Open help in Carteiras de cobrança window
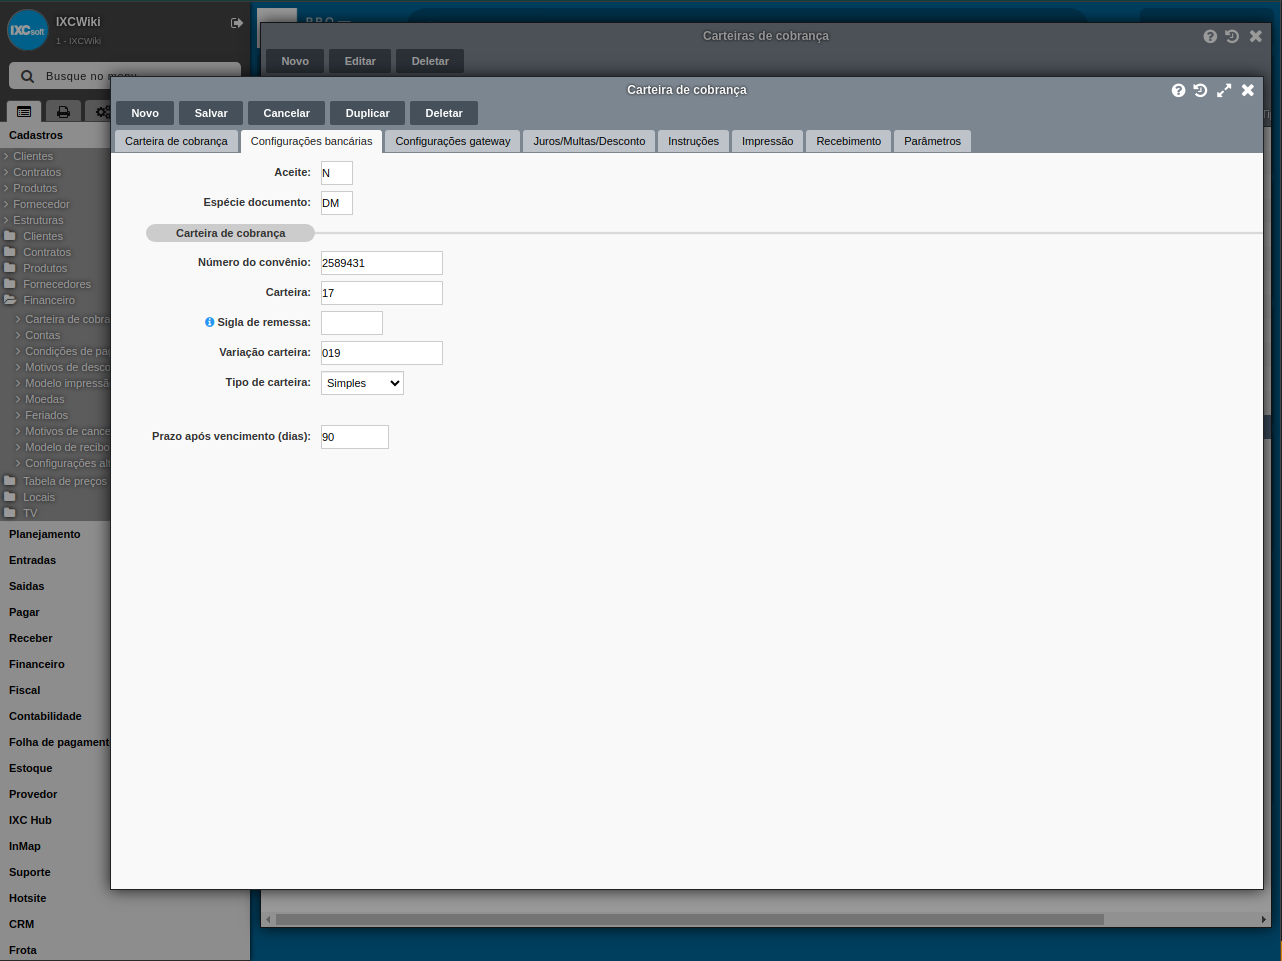1282x961 pixels. point(1210,36)
